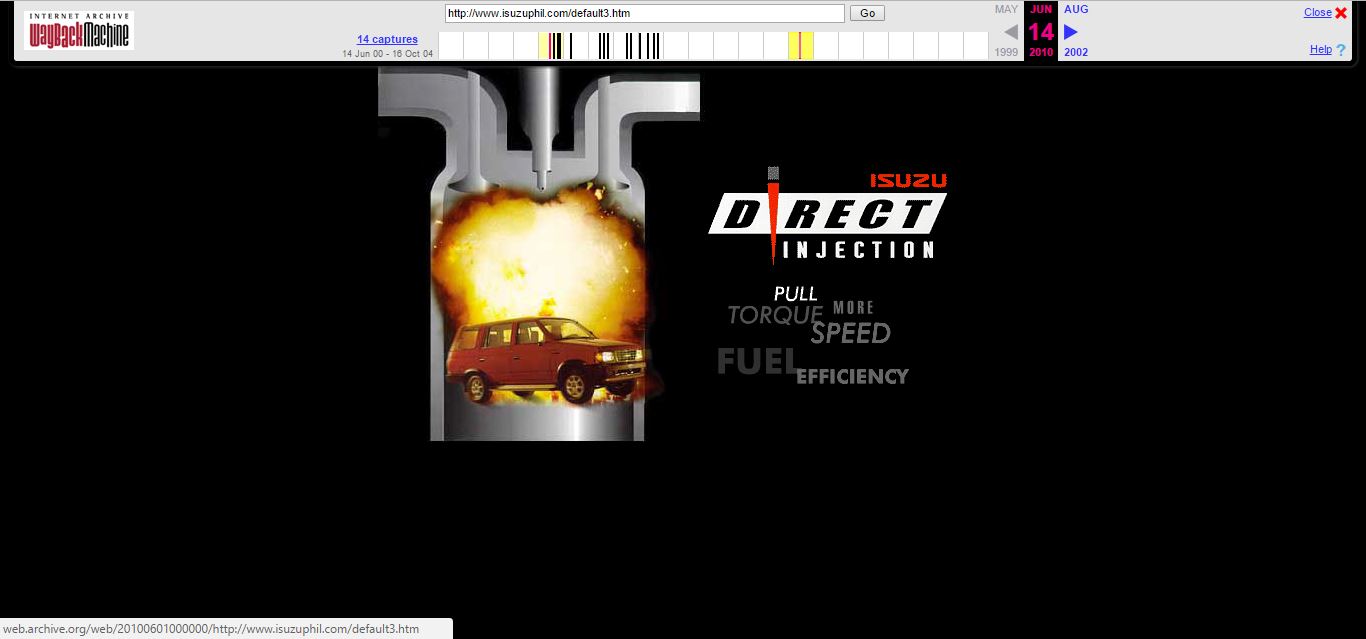Open the 14 captures link
This screenshot has height=639, width=1366.
pos(387,39)
